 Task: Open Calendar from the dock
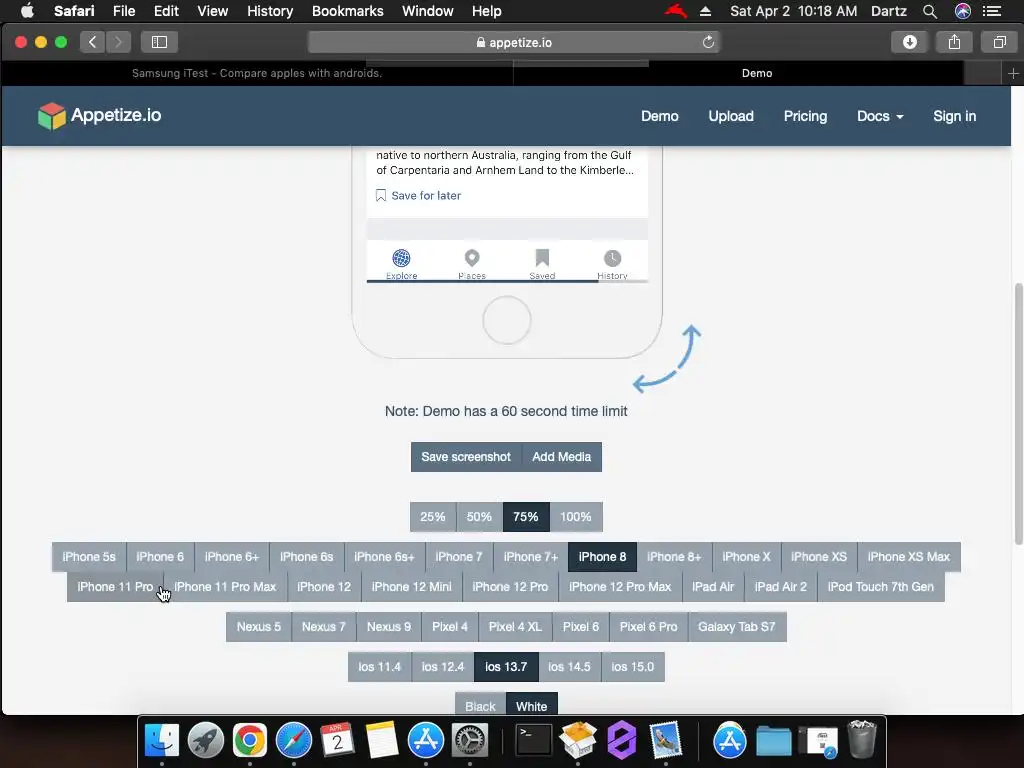[x=338, y=741]
